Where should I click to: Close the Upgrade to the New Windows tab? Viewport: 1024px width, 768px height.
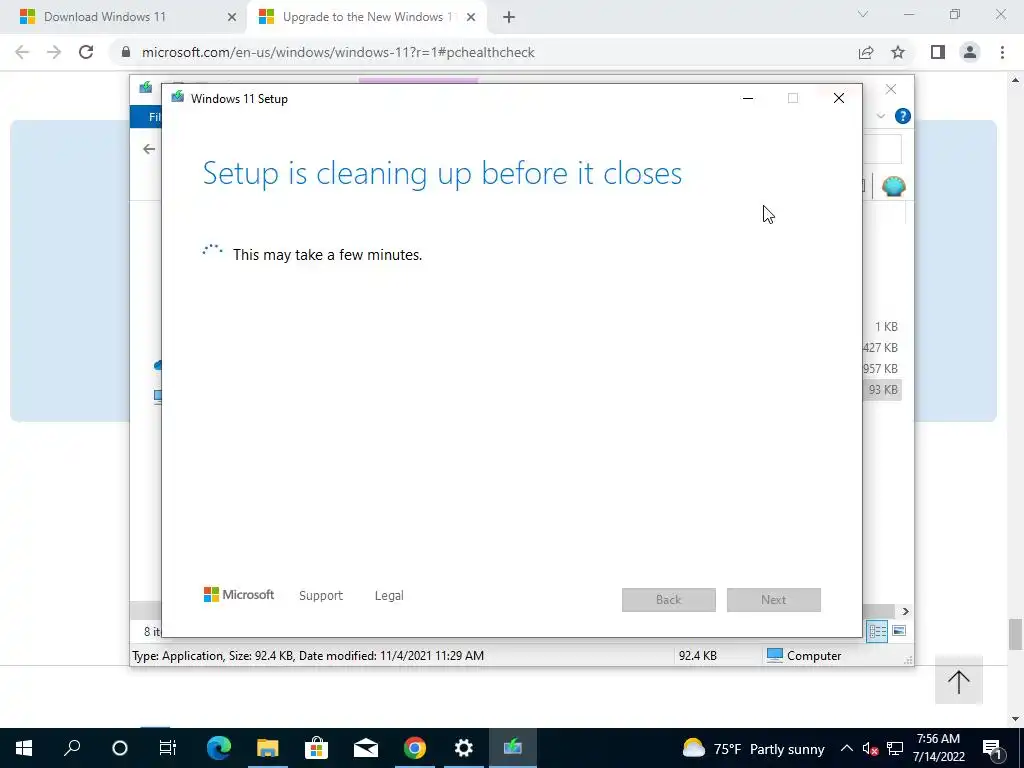[471, 18]
